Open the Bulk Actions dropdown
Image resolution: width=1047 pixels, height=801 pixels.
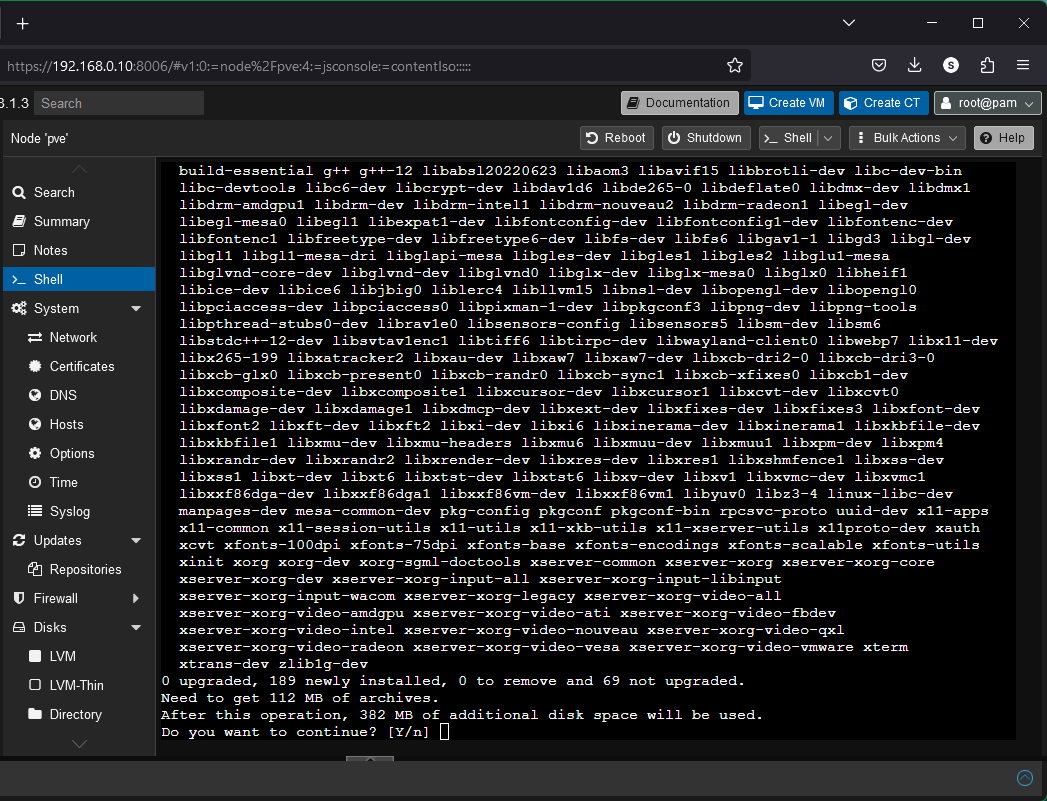click(x=907, y=138)
